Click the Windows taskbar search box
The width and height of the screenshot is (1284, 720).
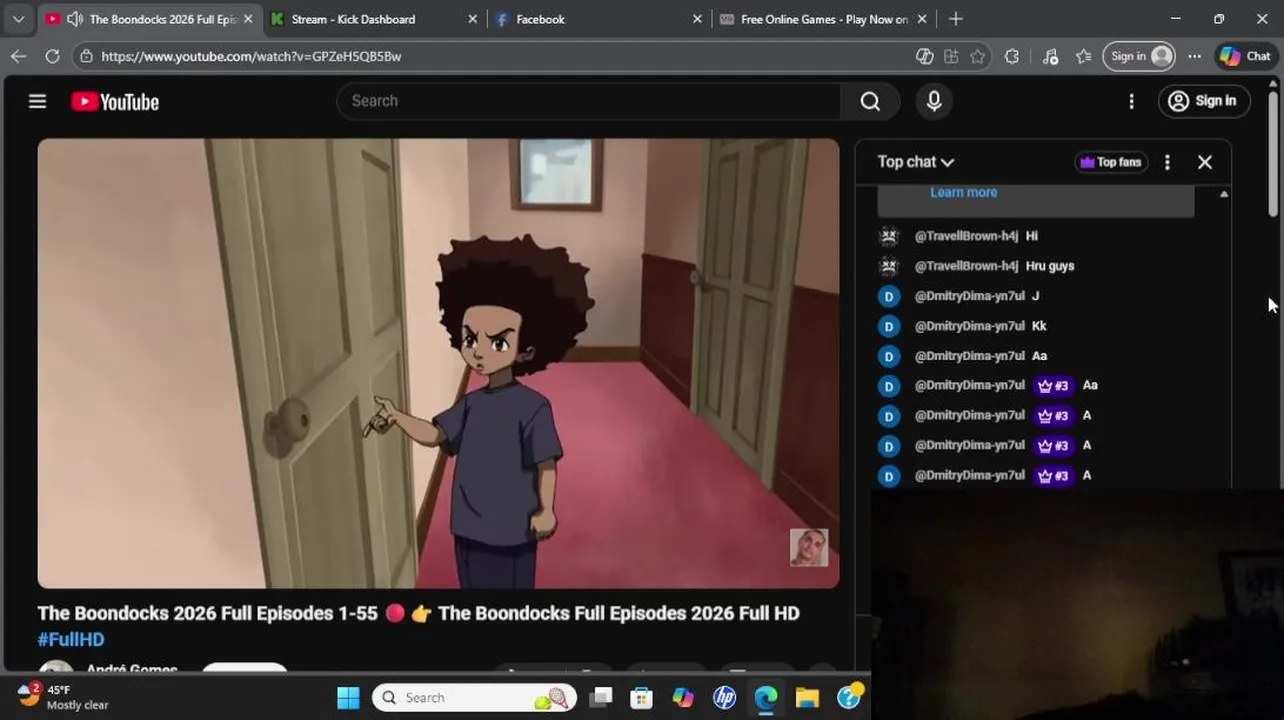474,698
